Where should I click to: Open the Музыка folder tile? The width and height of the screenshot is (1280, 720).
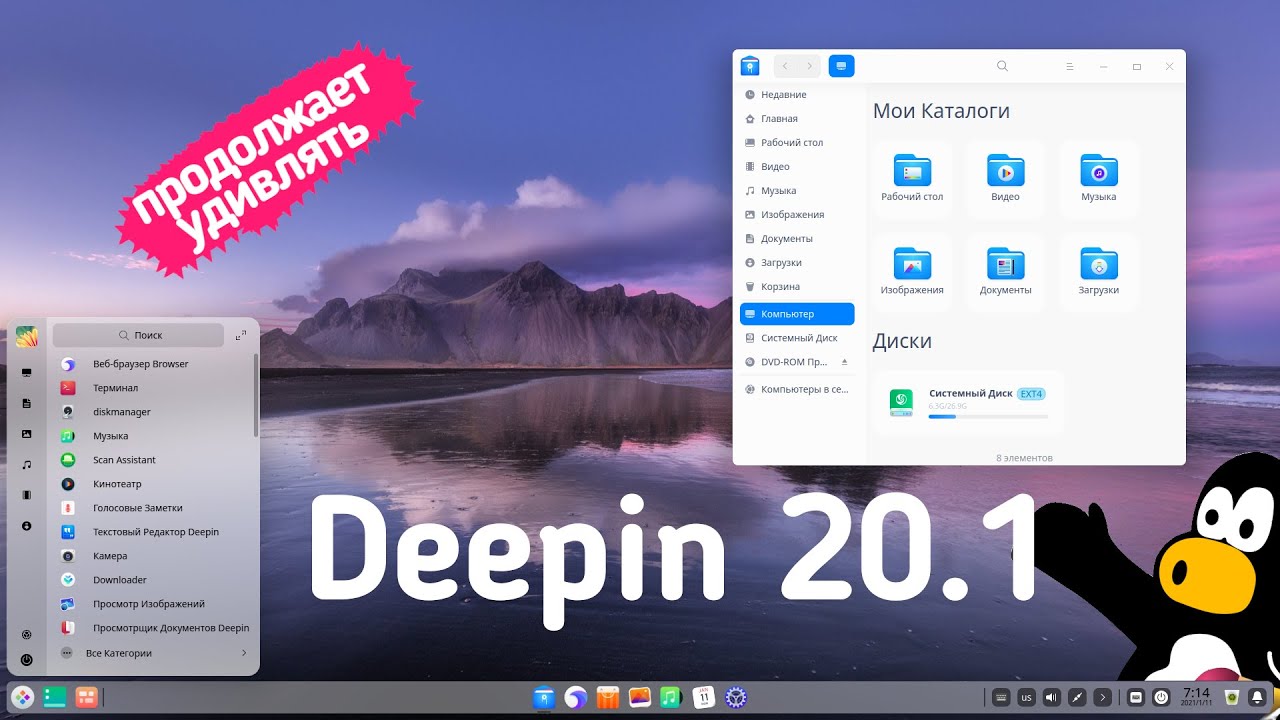tap(1098, 179)
